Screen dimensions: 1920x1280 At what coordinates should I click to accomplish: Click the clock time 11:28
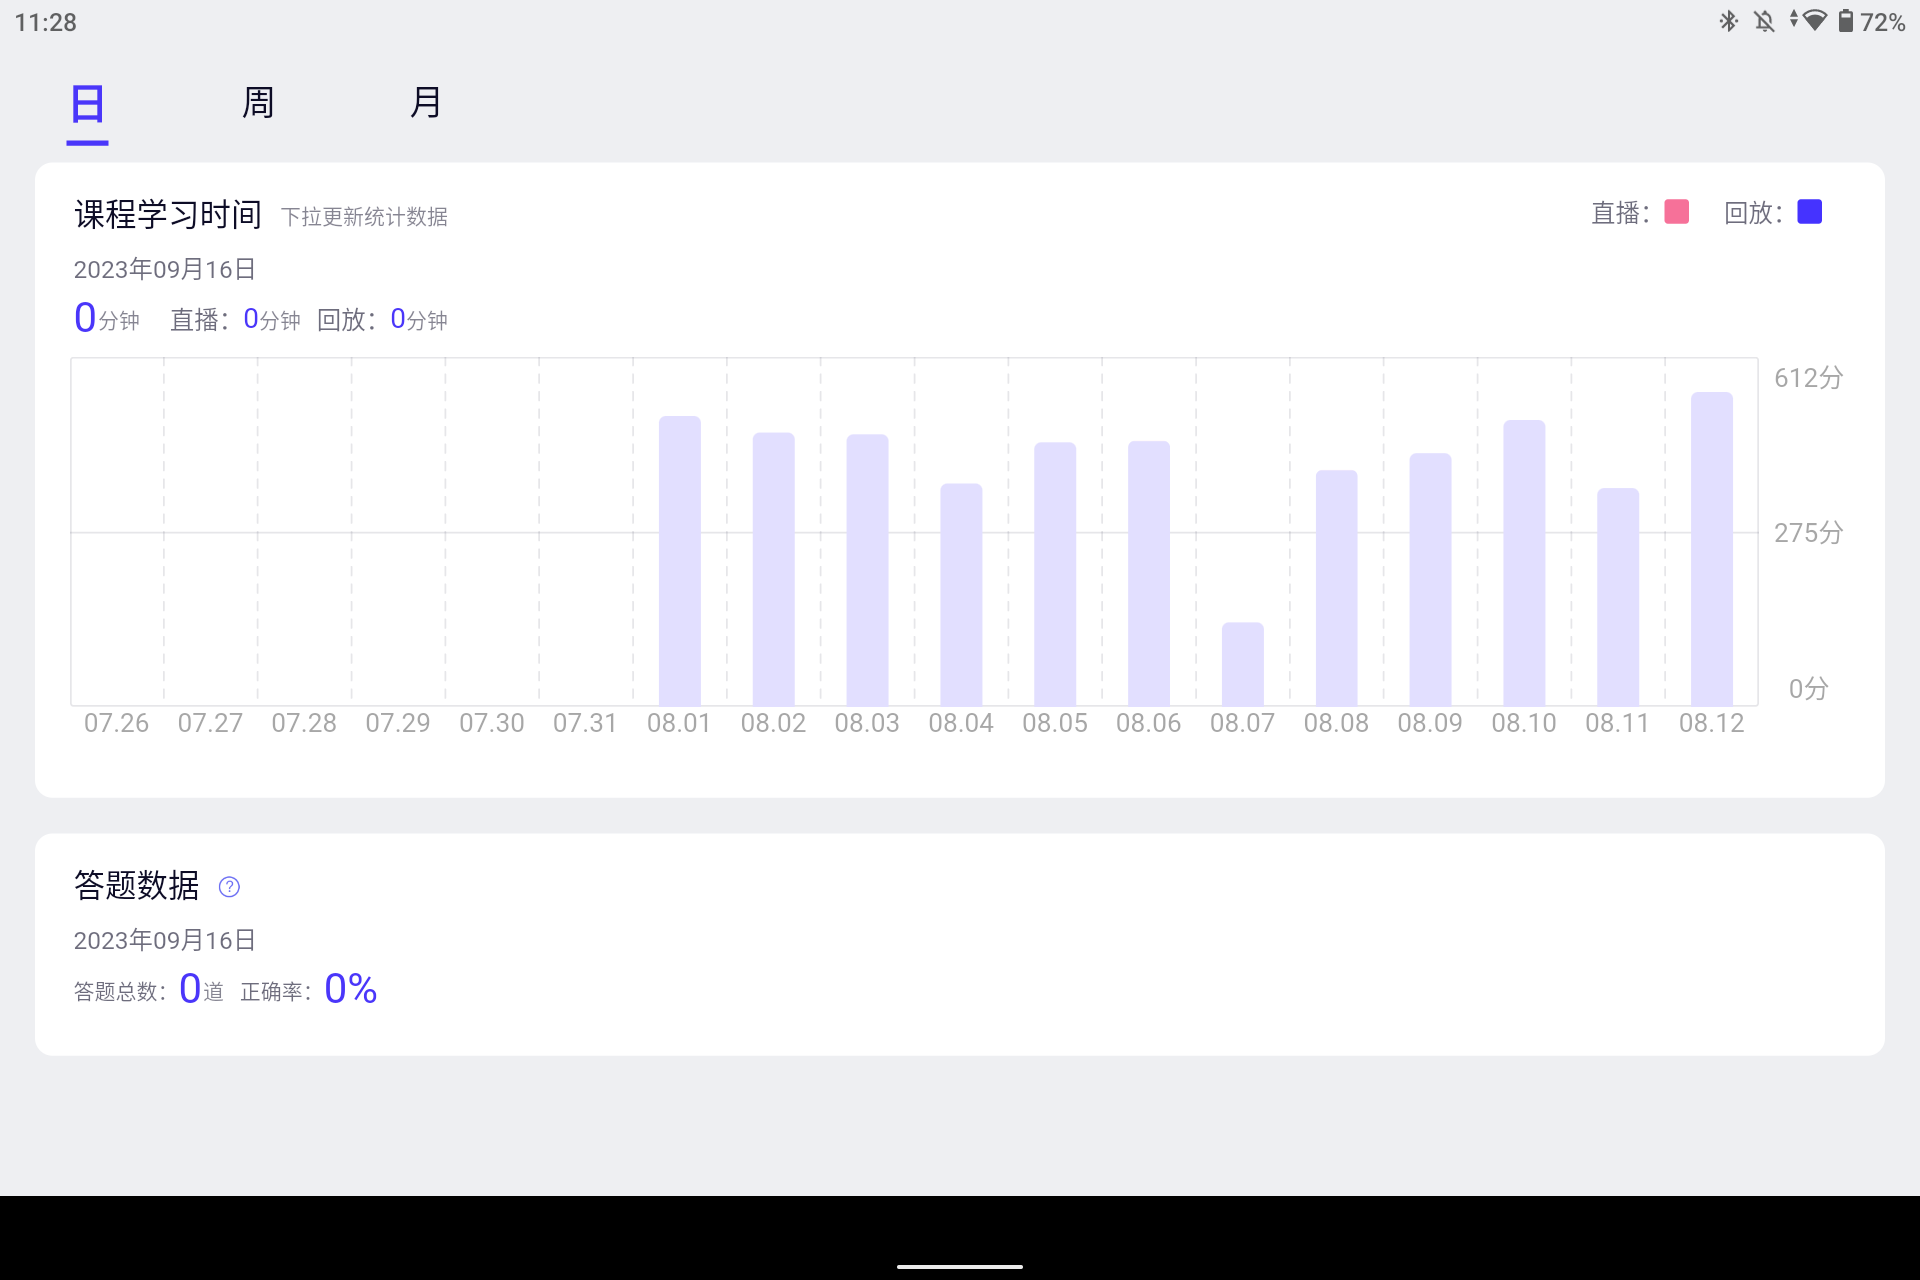(46, 22)
